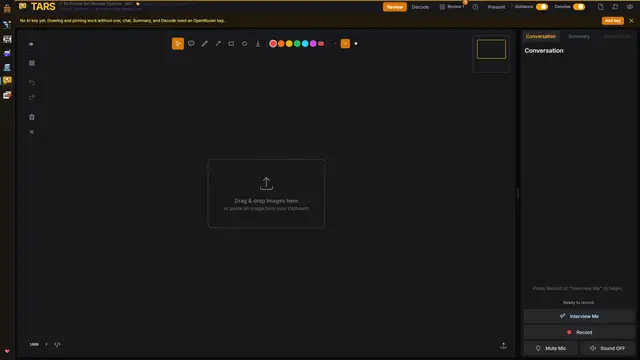Switch to Decode mode
640x360 pixels.
(420, 7)
